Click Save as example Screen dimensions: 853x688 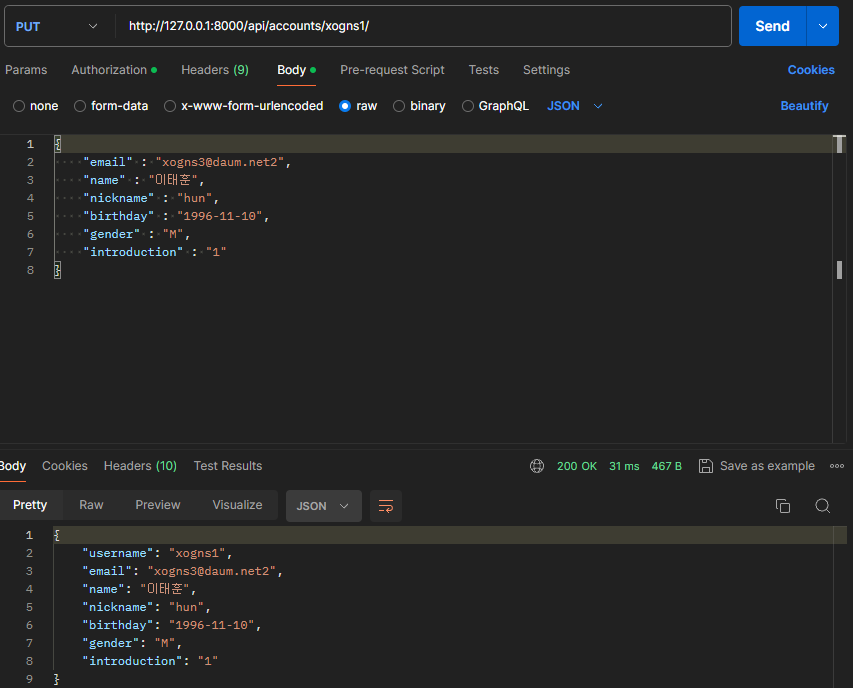coord(767,466)
